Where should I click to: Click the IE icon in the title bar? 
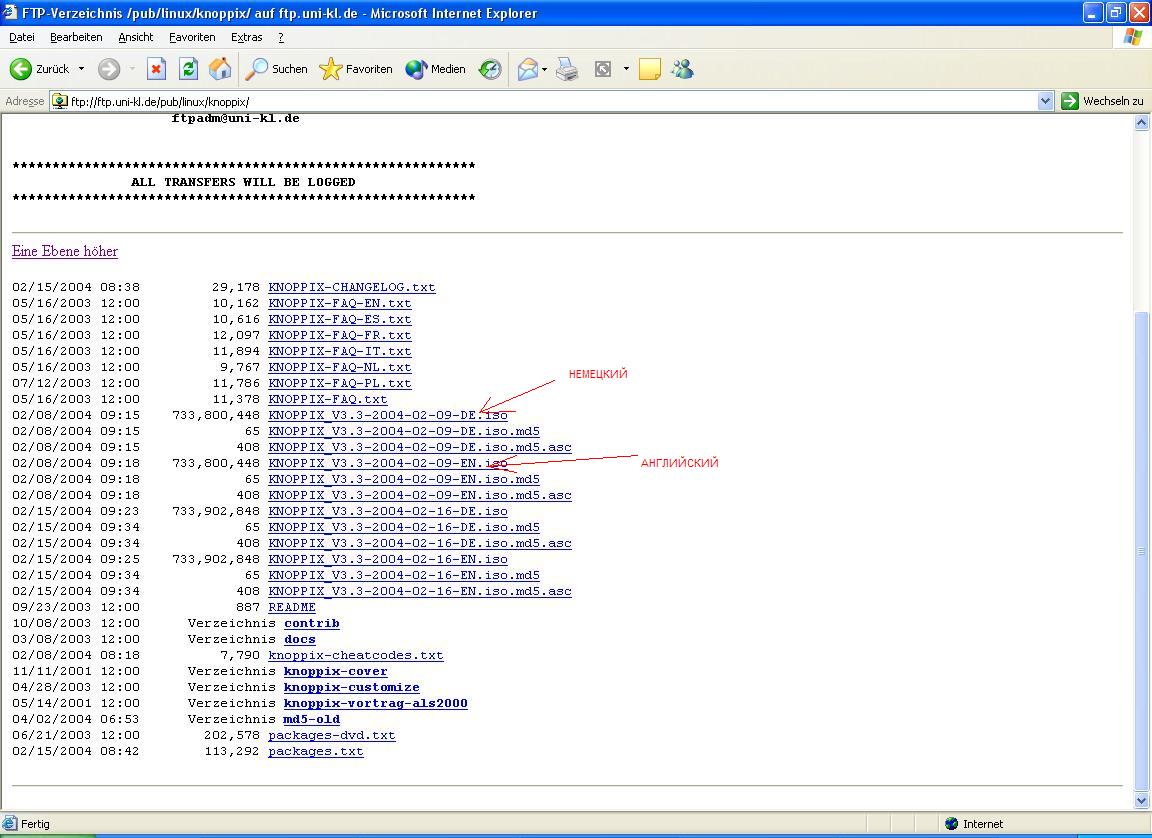coord(10,12)
